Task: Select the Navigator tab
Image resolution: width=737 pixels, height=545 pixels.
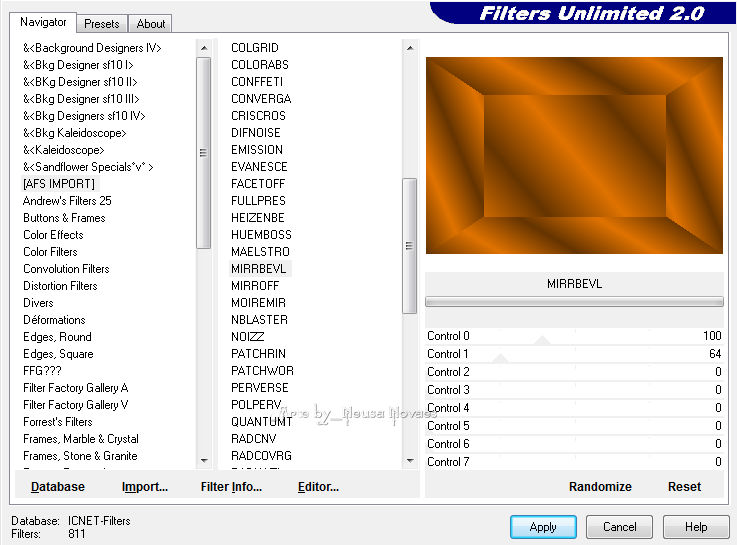Action: [x=43, y=22]
